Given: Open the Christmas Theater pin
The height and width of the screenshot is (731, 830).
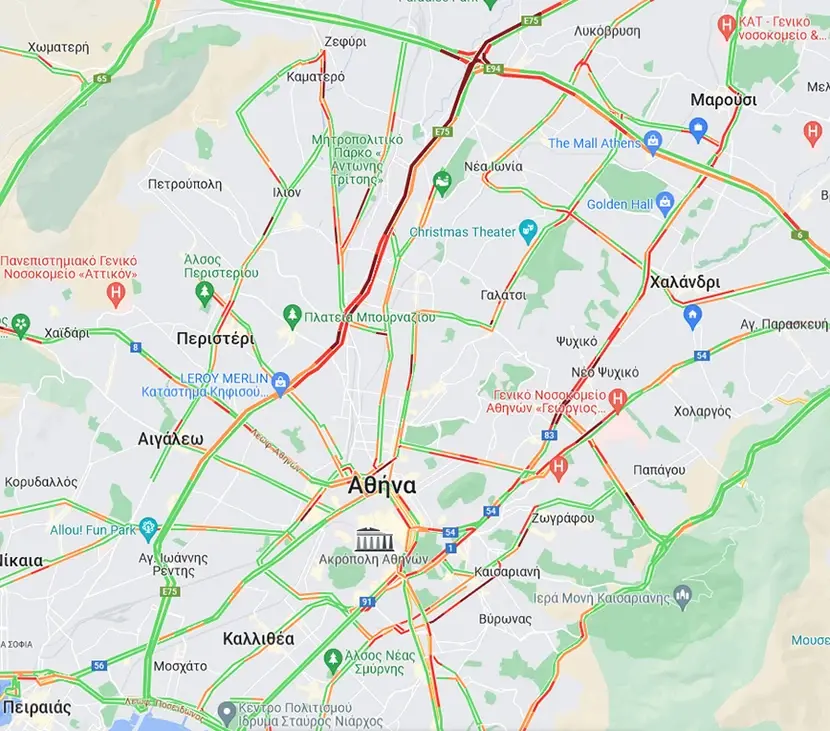Looking at the screenshot, I should tap(528, 231).
